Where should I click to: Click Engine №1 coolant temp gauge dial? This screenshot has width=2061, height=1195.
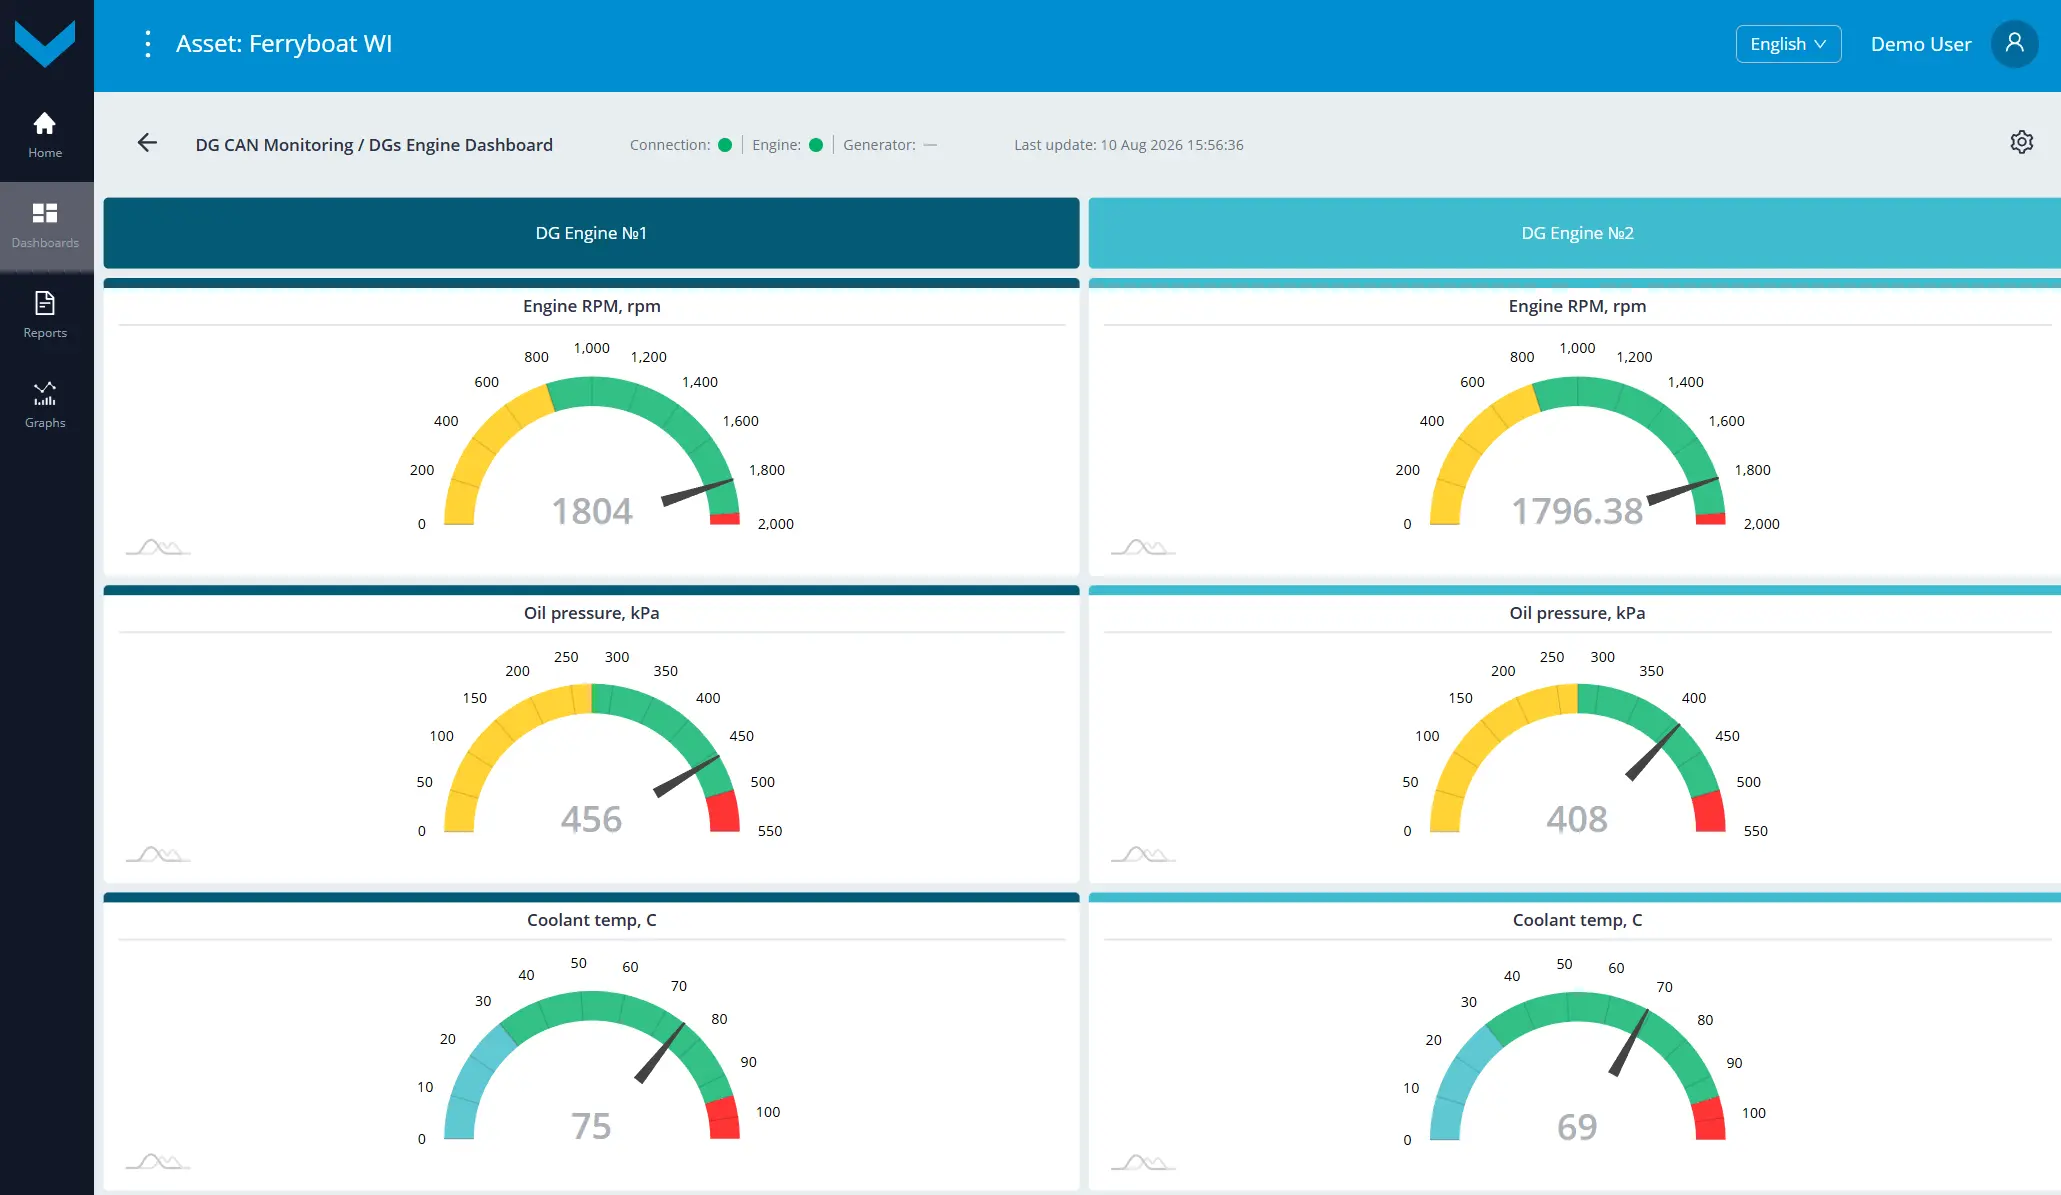(592, 1064)
